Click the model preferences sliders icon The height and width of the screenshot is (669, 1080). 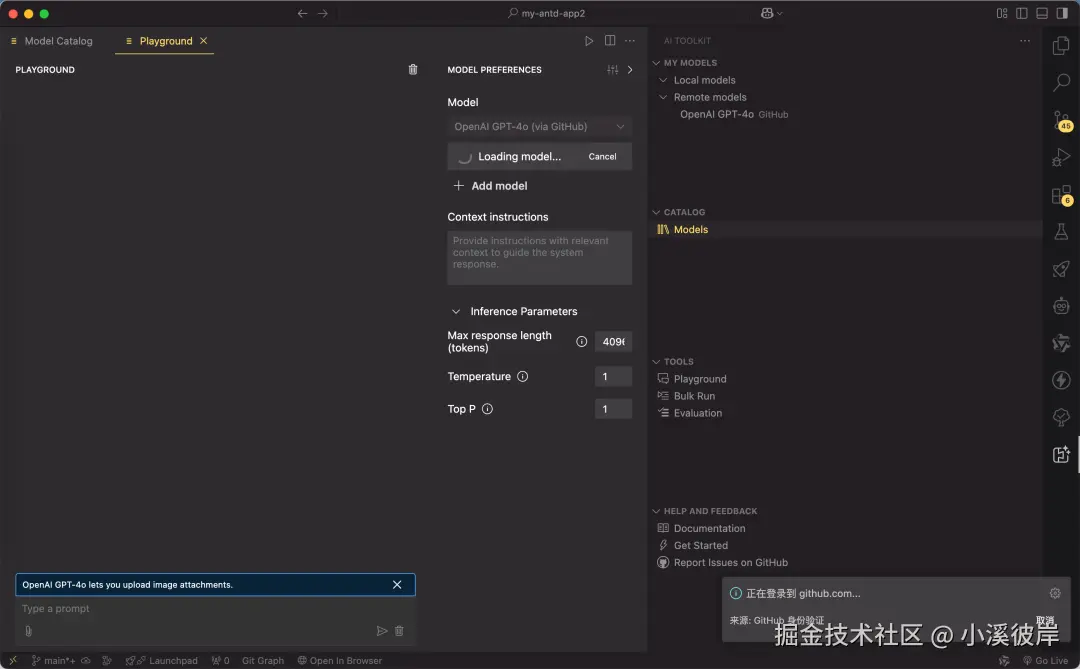point(612,70)
